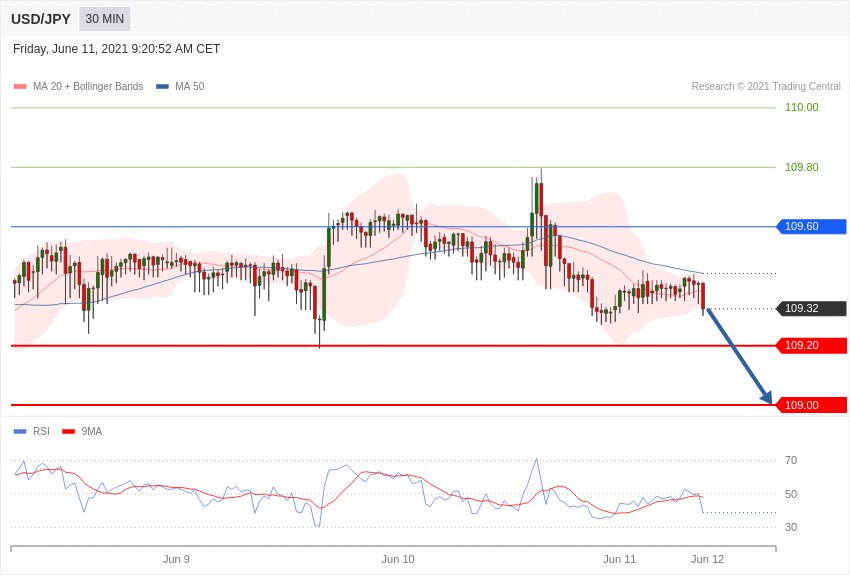Click the USD/JPY pair title
The height and width of the screenshot is (576, 850).
(x=41, y=19)
